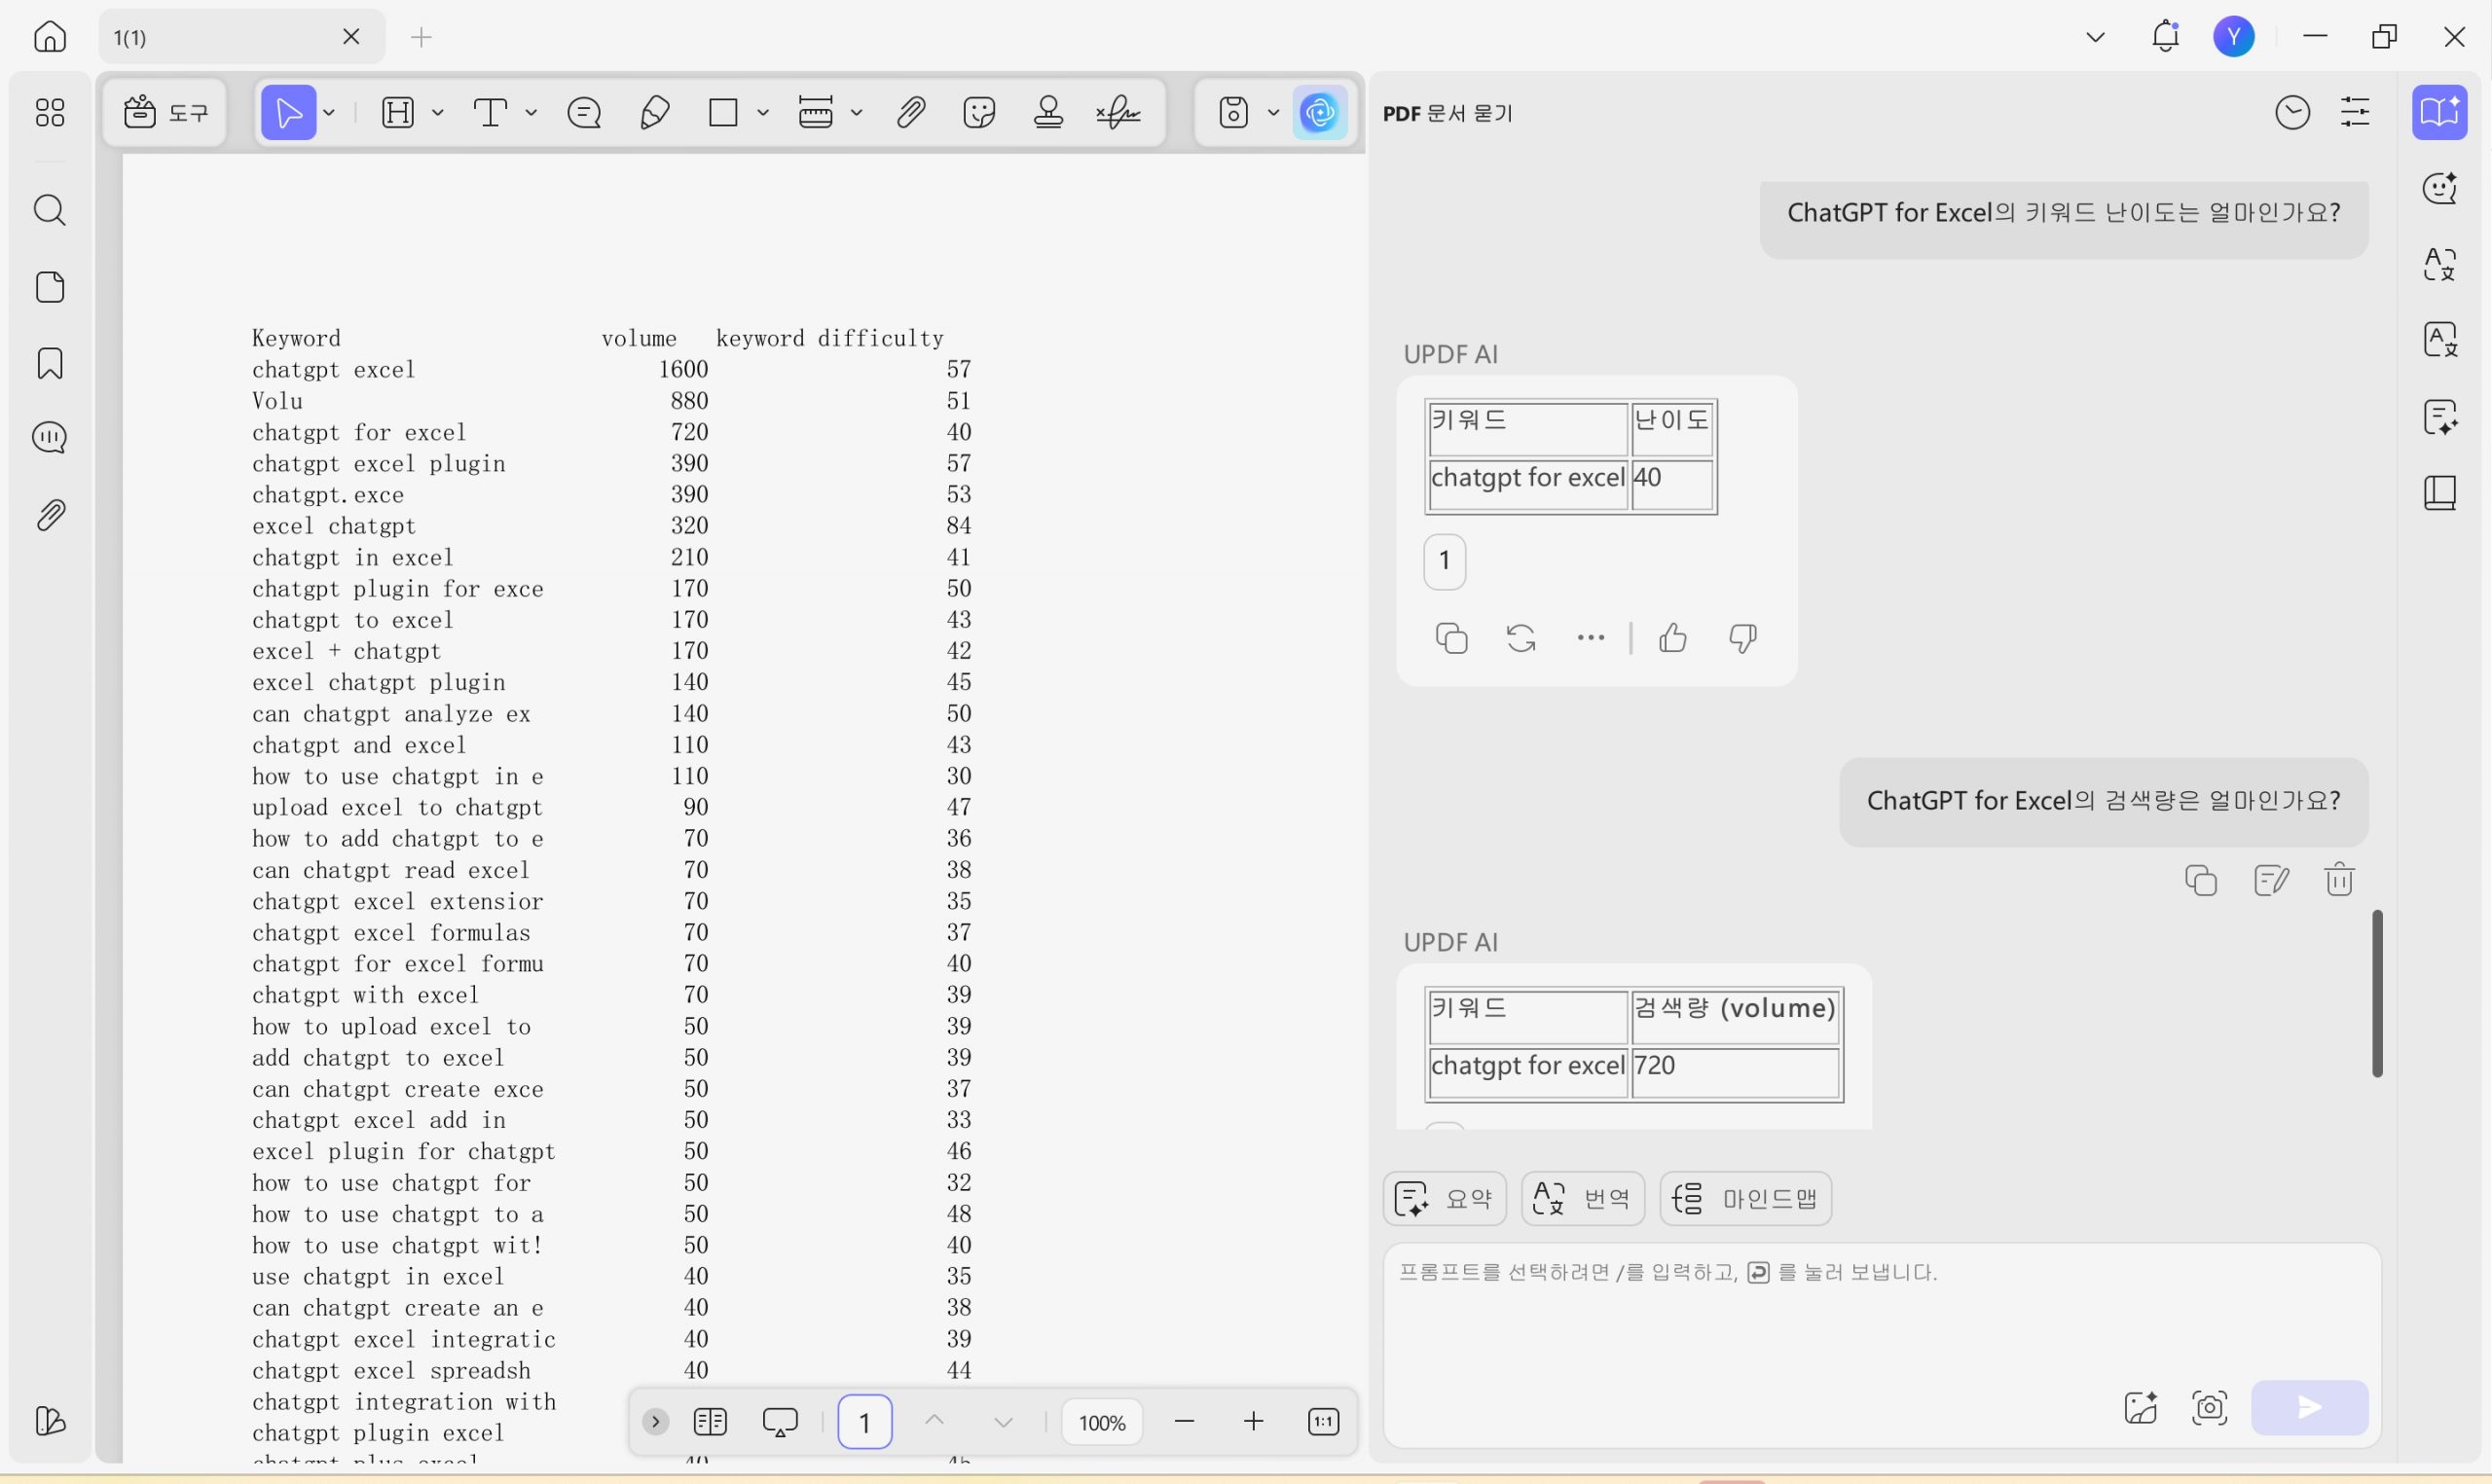Open the 도구 tools menu

pos(166,112)
